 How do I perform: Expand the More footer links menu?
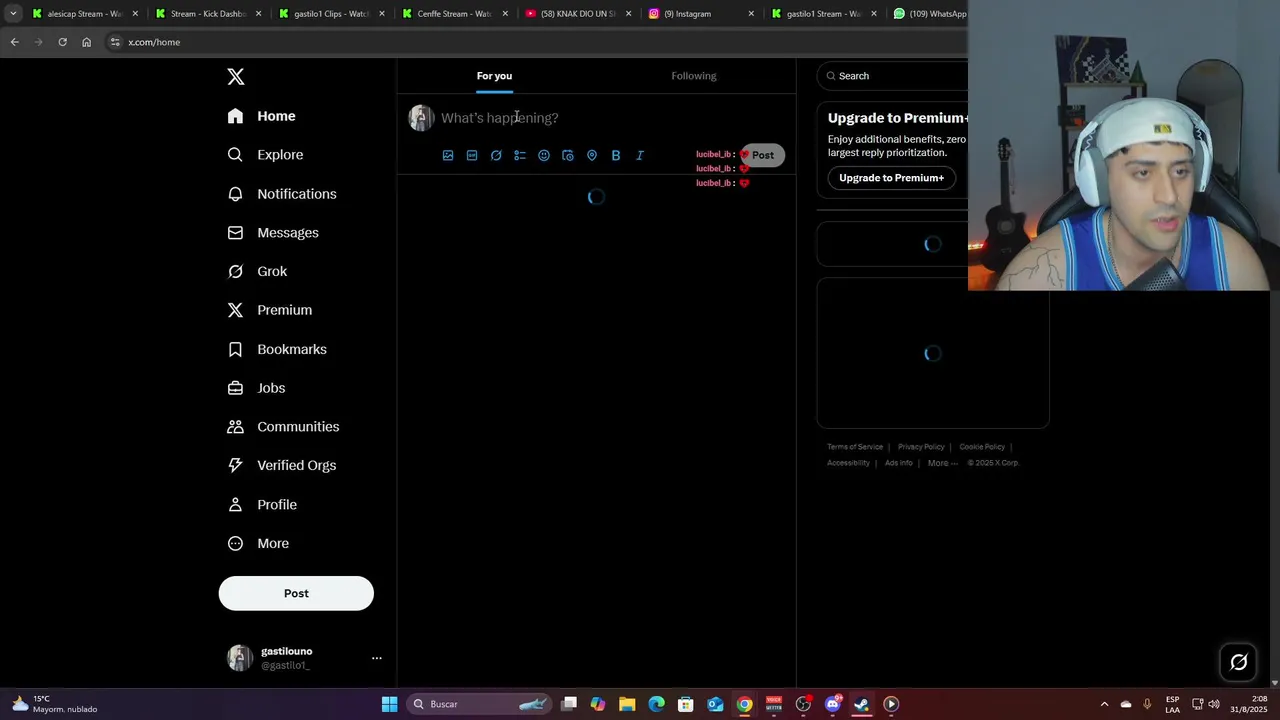tap(942, 463)
